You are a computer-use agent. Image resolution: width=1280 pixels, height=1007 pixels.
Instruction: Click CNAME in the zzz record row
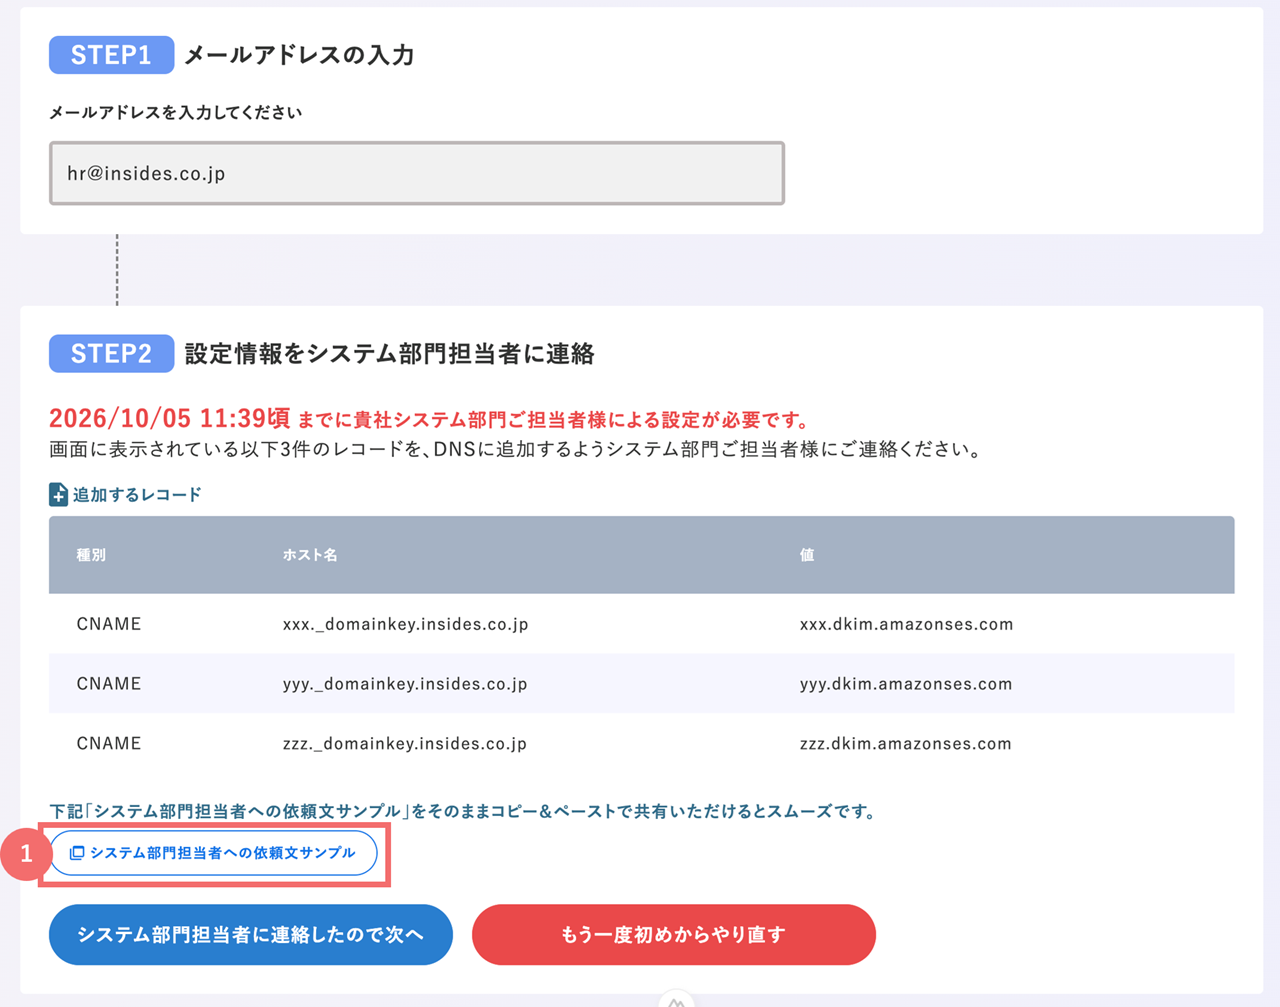point(109,744)
